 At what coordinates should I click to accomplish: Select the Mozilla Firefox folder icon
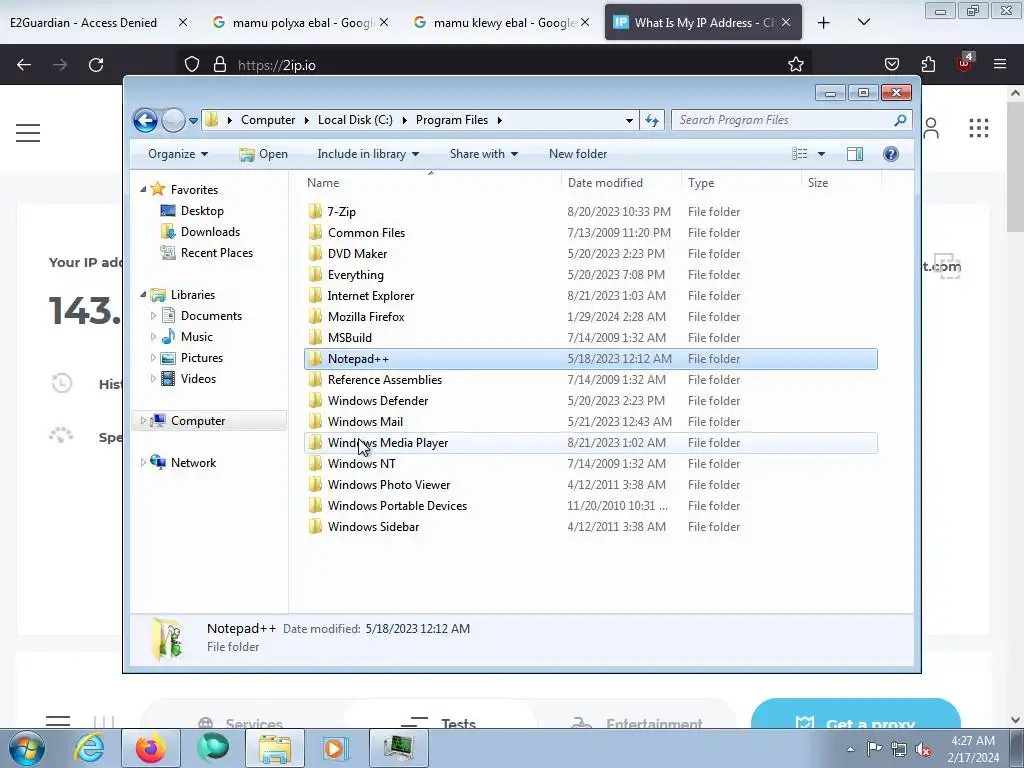click(315, 316)
